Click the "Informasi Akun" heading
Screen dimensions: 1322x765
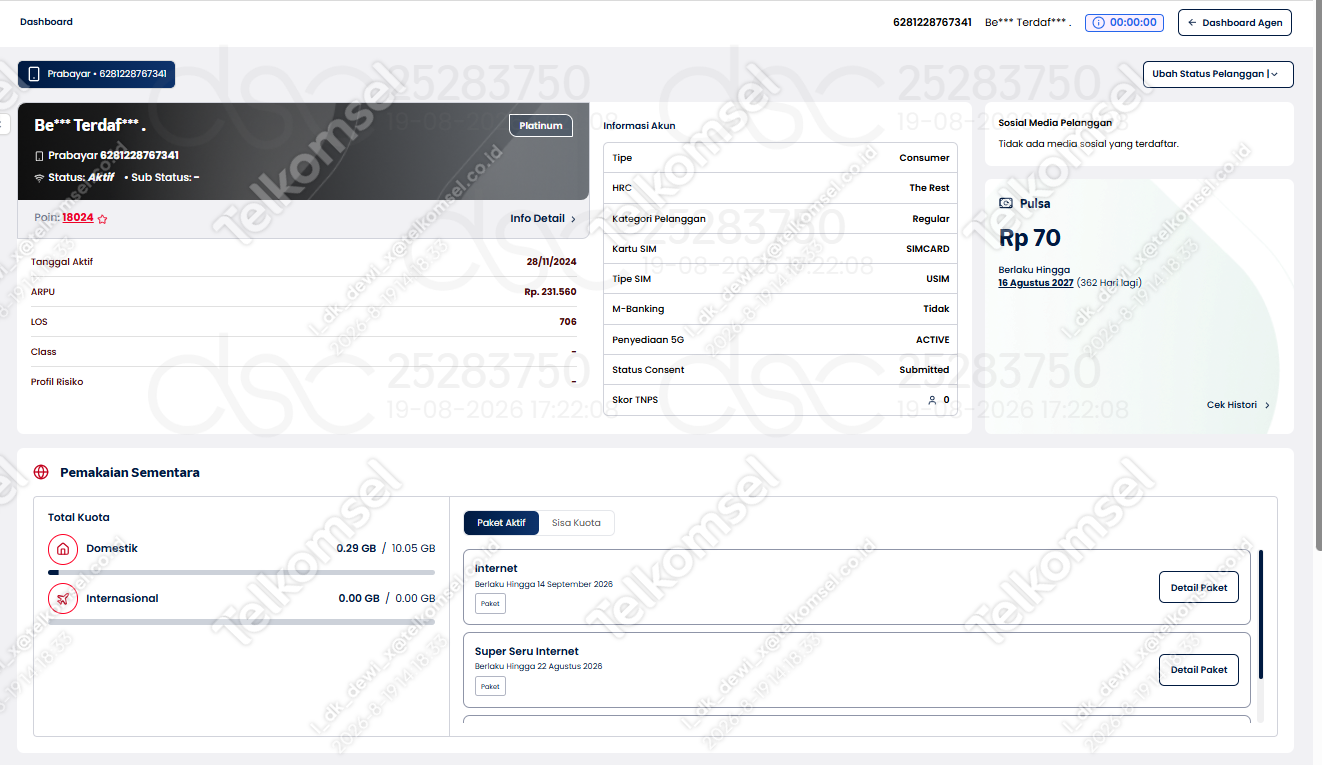[639, 126]
